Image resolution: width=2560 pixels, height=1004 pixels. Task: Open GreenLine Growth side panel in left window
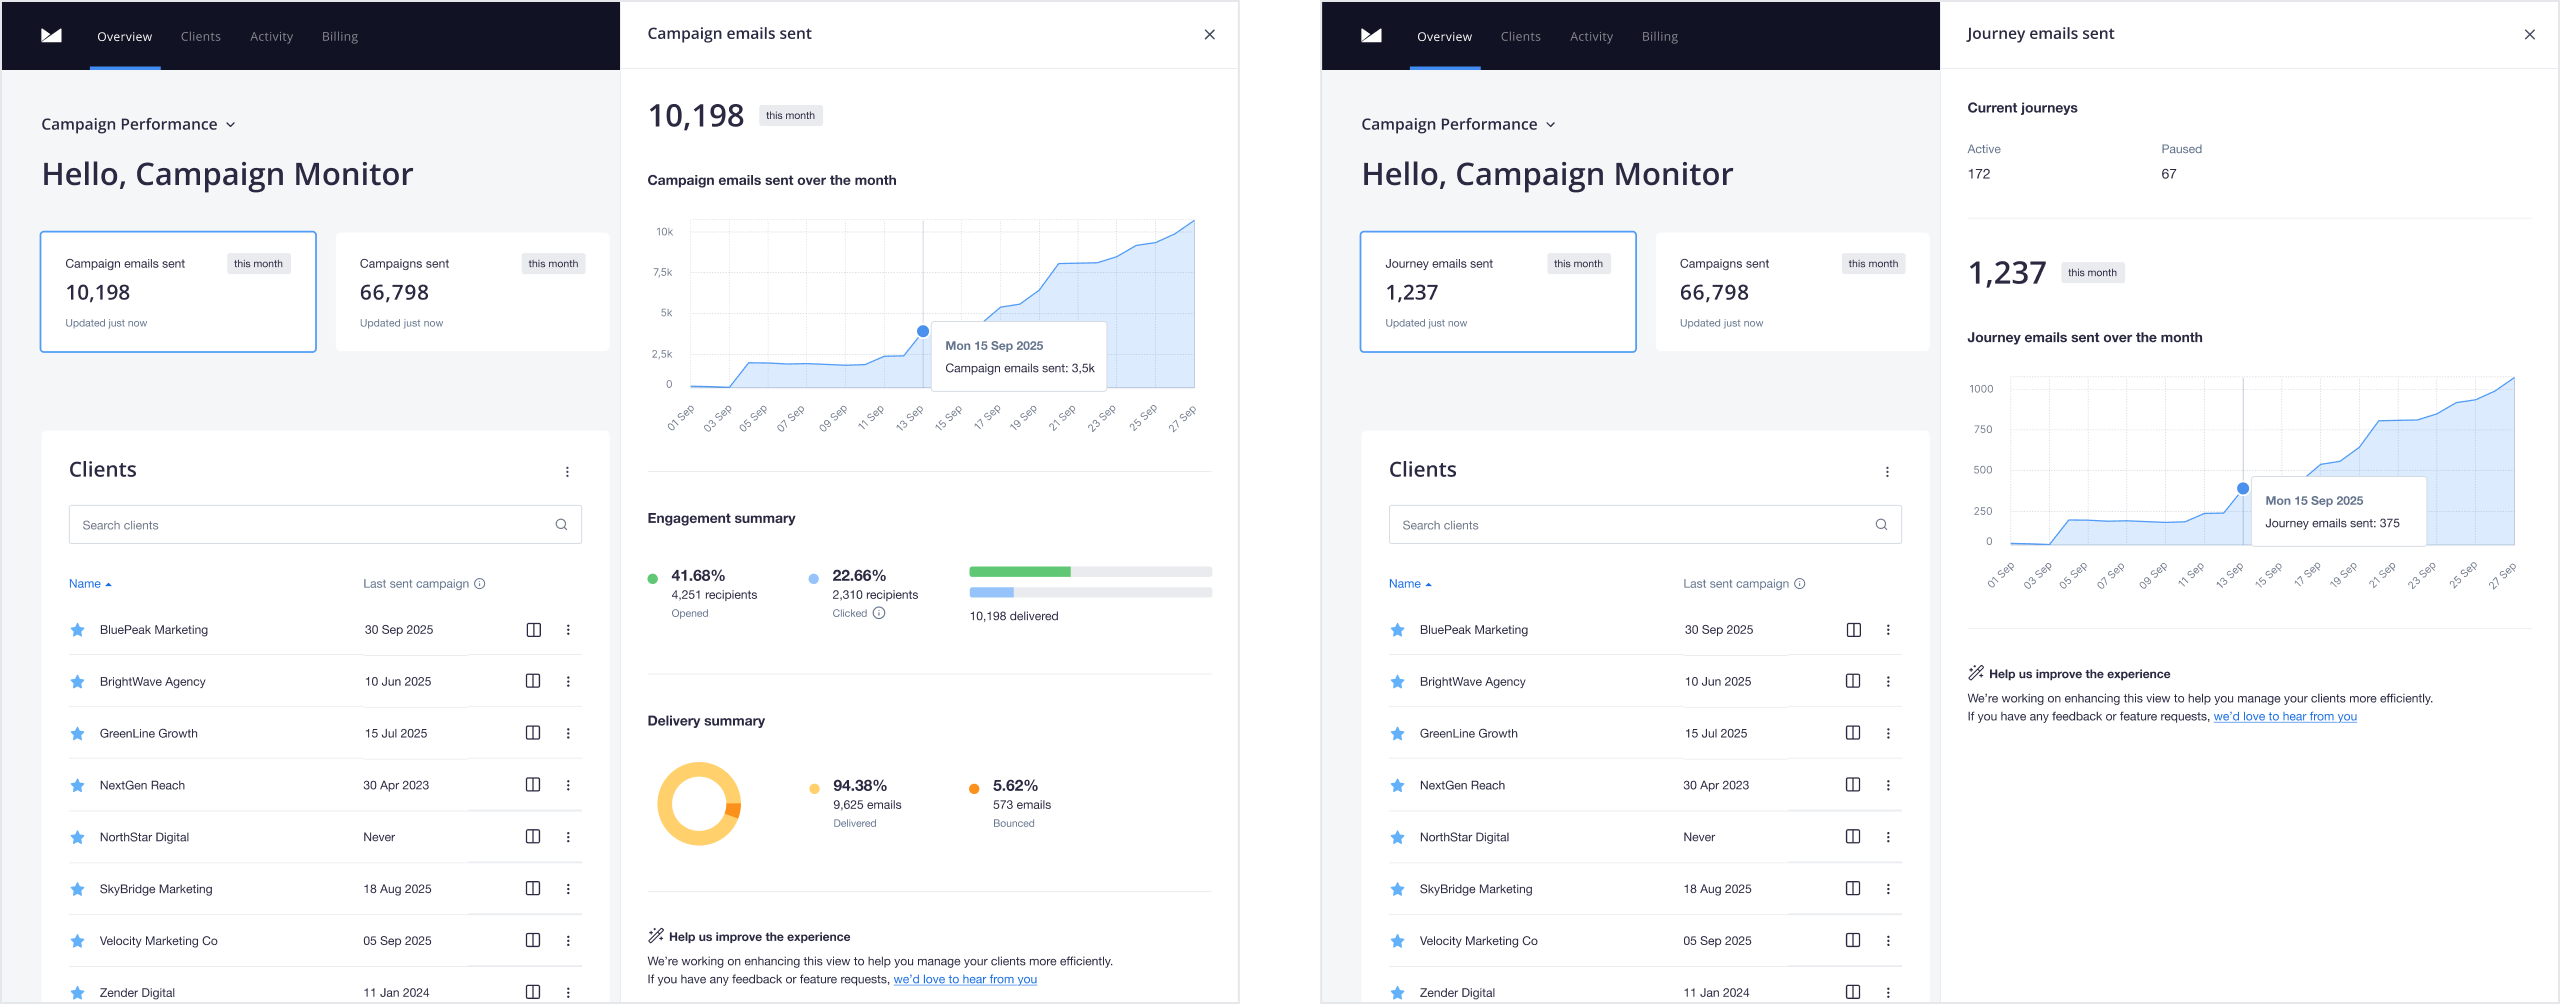tap(533, 733)
